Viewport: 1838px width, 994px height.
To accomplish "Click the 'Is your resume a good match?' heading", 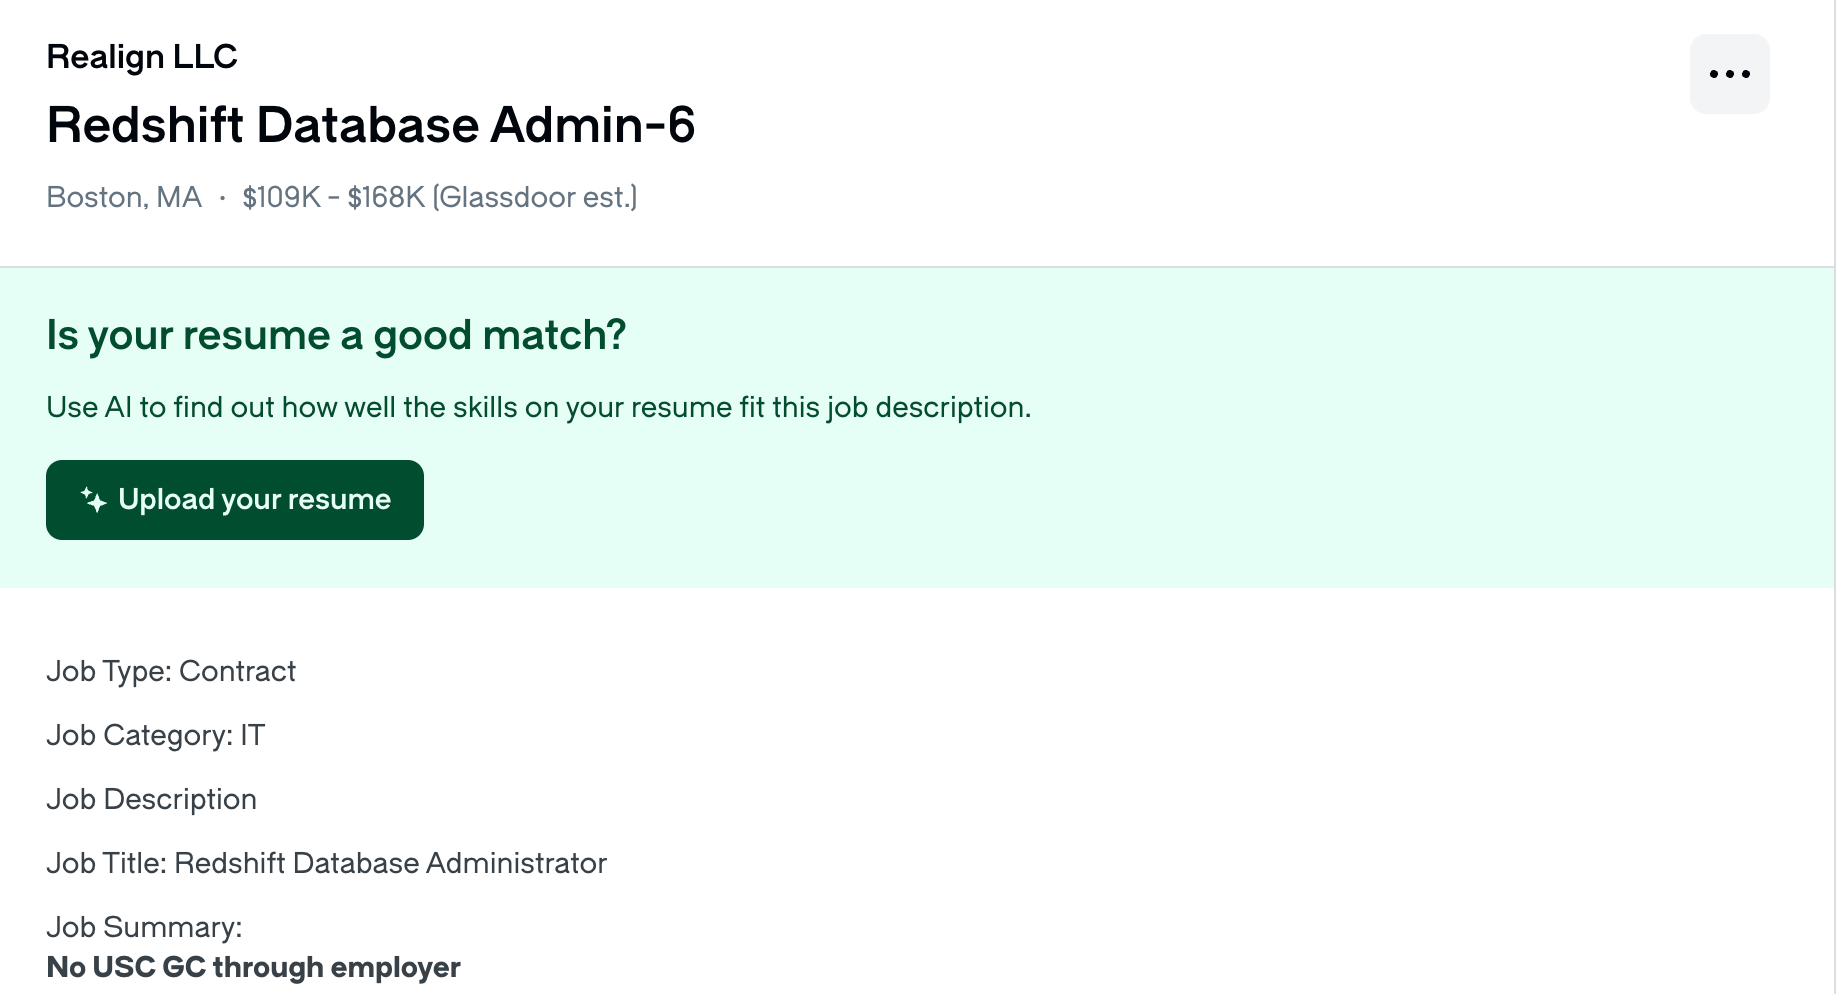I will (336, 335).
